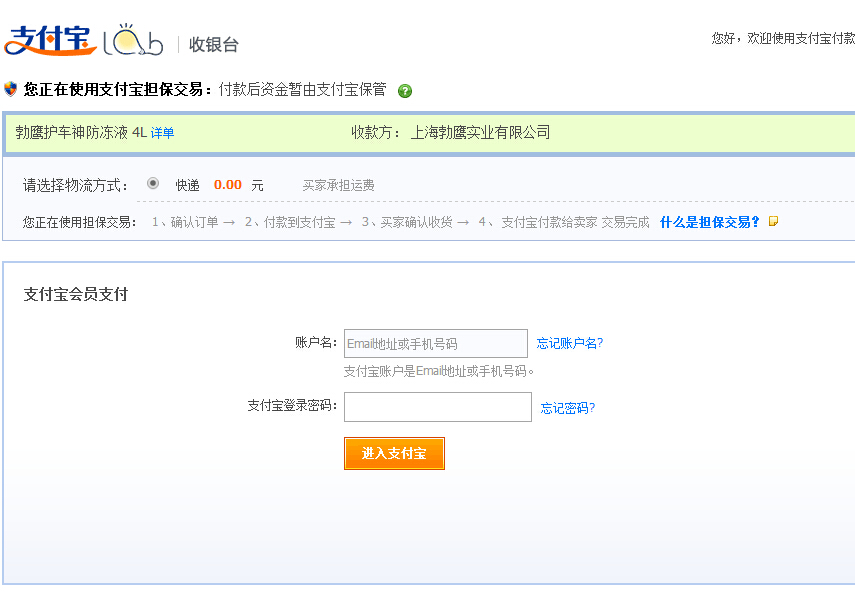Select the 快递 shipping radio button
This screenshot has height=593, width=855.
[x=153, y=184]
